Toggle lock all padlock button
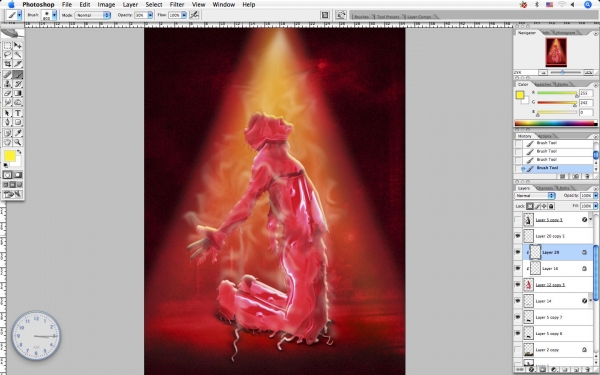Image resolution: width=600 pixels, height=375 pixels. tap(551, 206)
